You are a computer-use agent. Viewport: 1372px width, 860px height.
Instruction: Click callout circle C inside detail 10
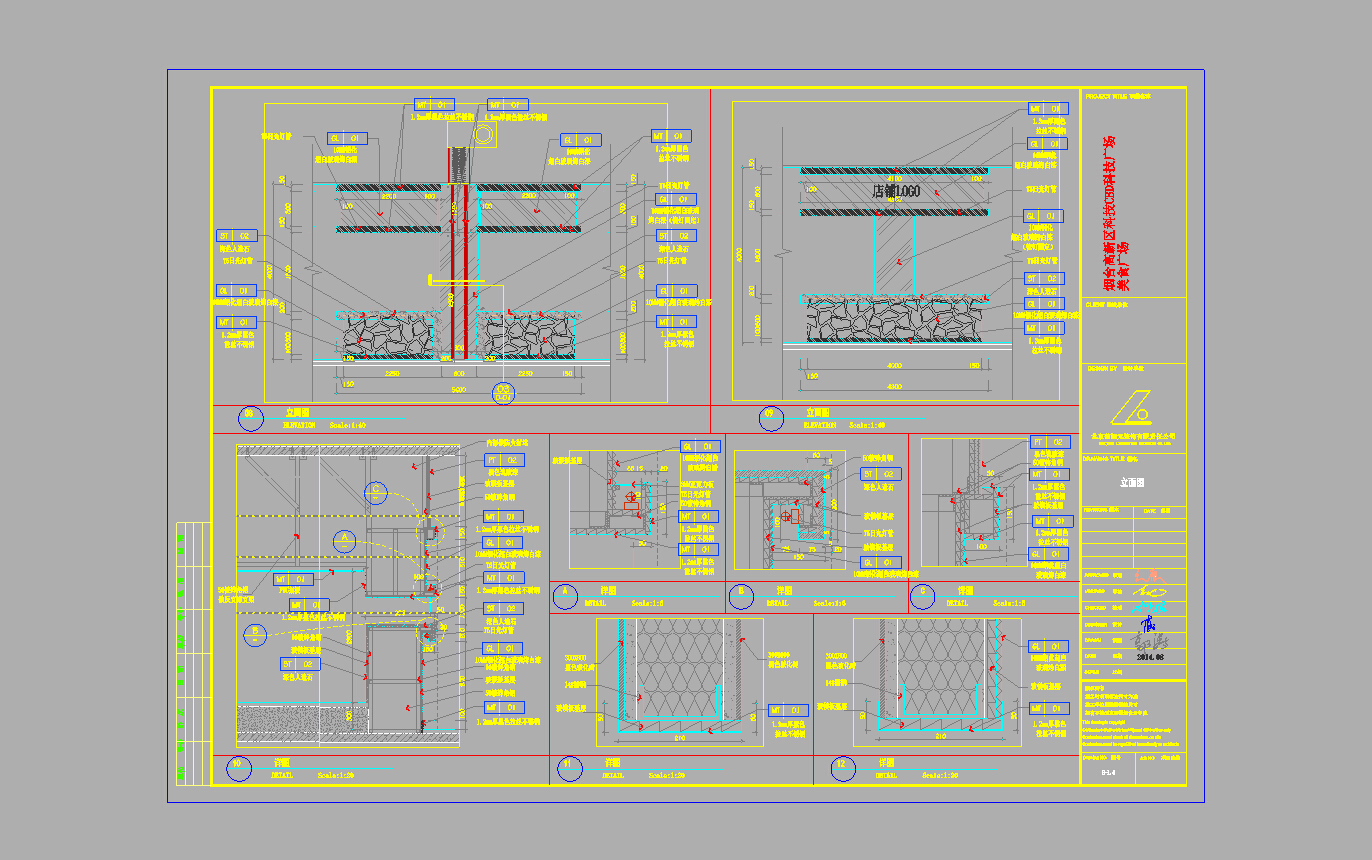pos(376,491)
